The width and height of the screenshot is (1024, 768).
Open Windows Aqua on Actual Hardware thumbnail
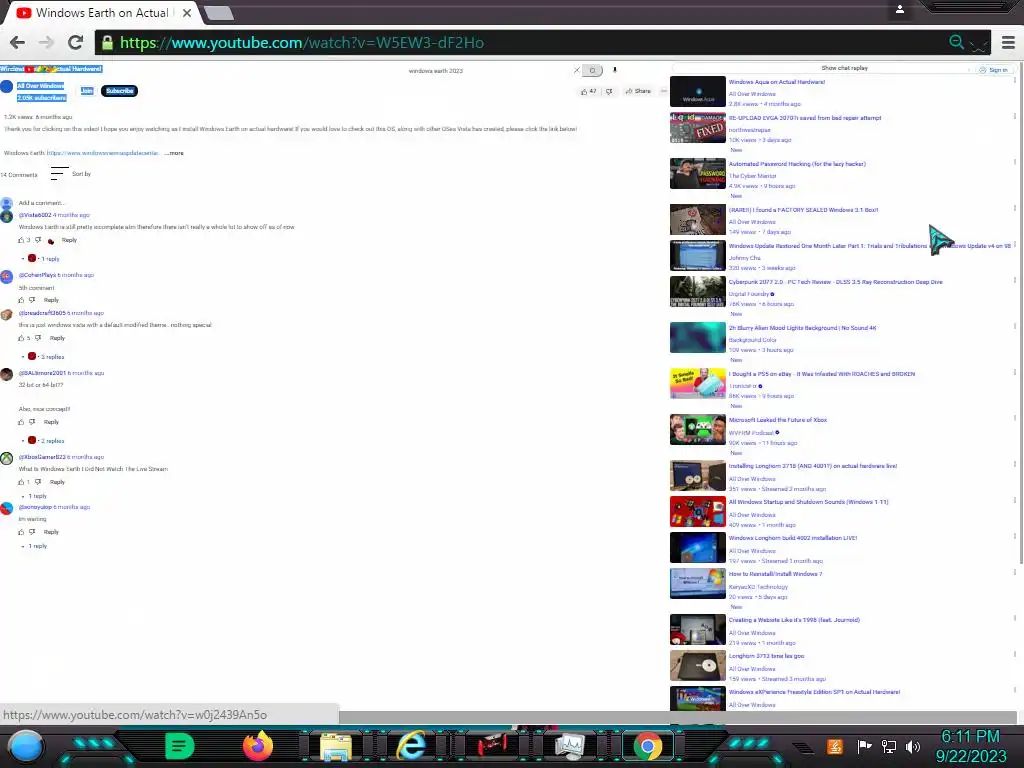pos(697,91)
